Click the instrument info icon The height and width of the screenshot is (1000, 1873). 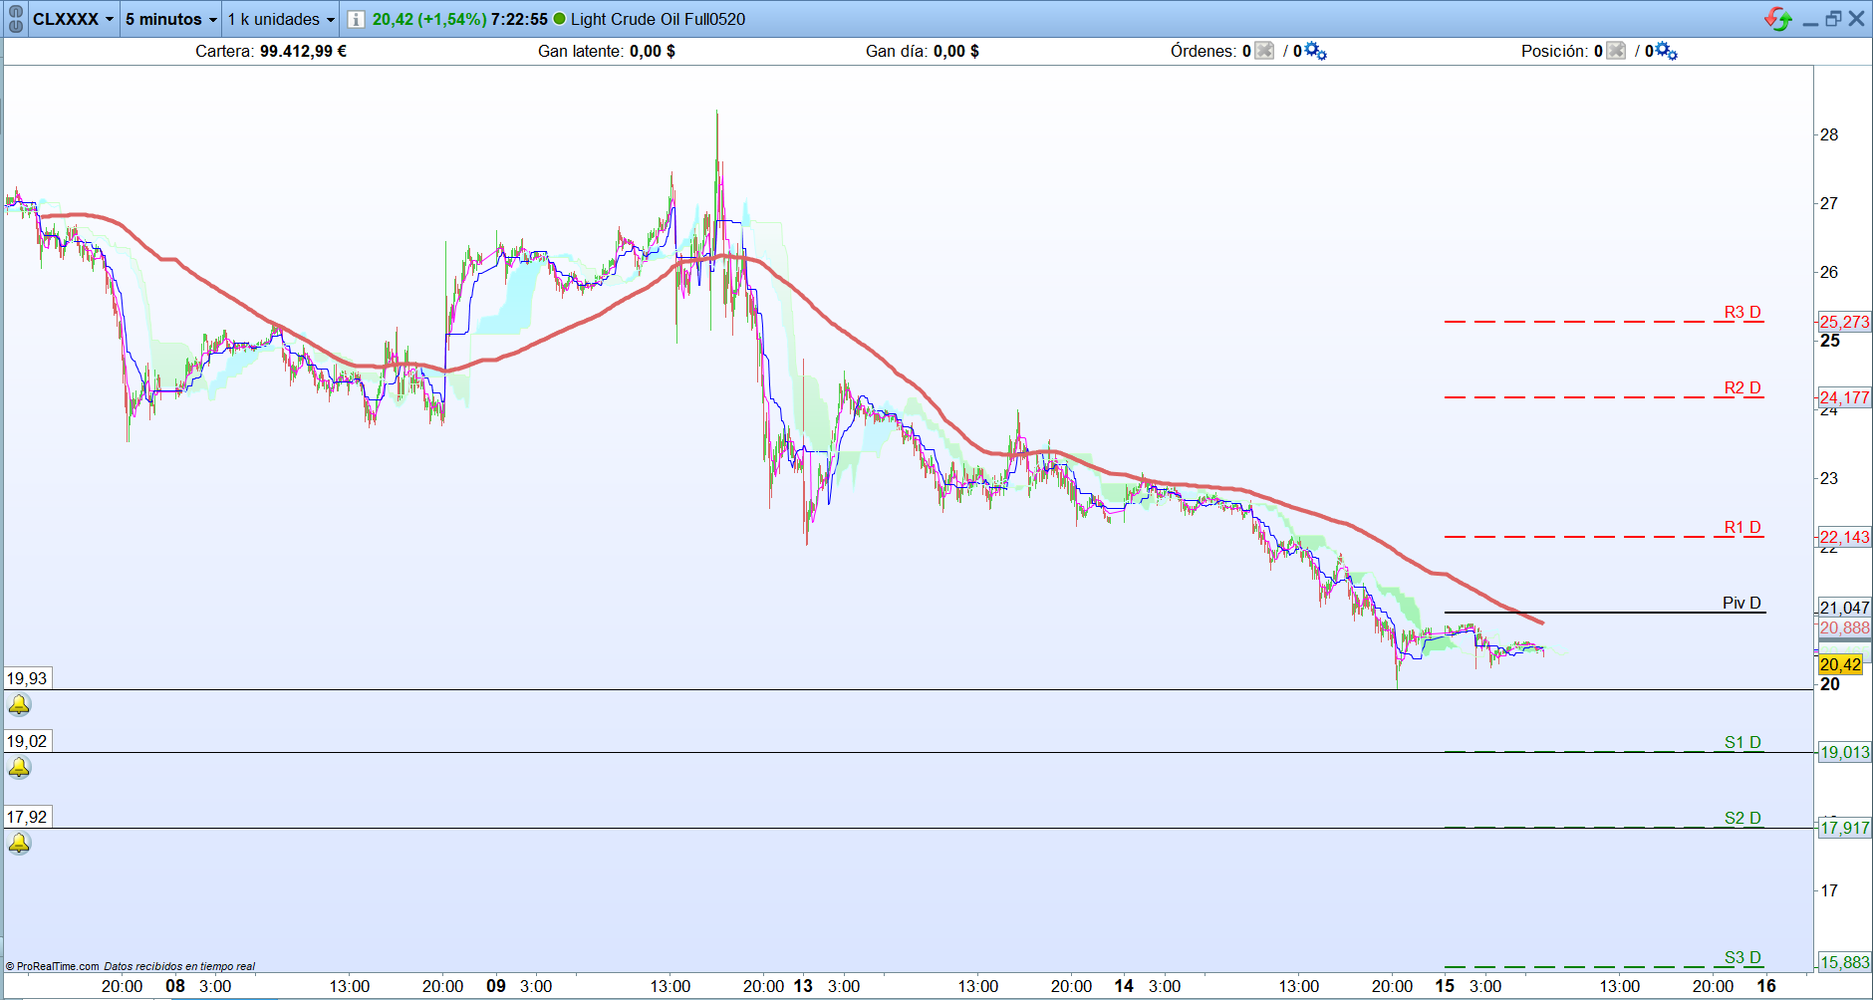(x=356, y=19)
